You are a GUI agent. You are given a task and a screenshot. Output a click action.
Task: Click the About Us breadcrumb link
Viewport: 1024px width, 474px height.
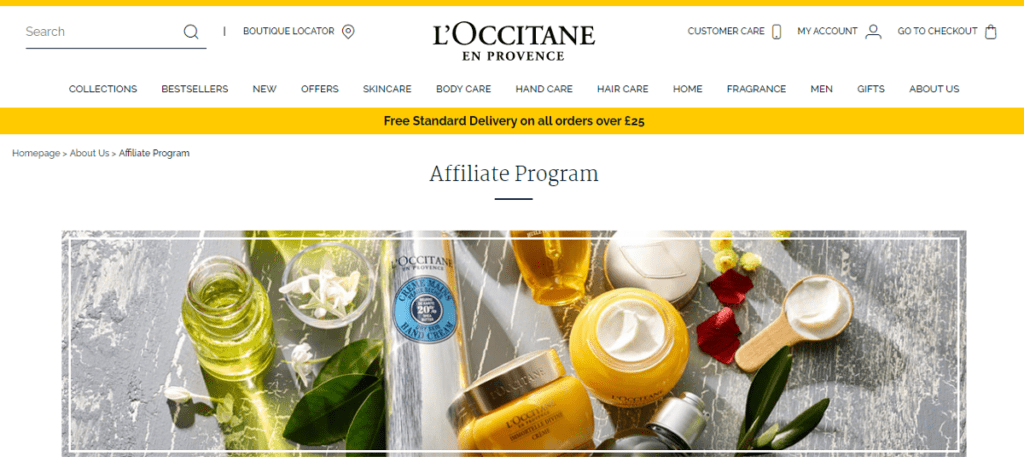tap(89, 153)
